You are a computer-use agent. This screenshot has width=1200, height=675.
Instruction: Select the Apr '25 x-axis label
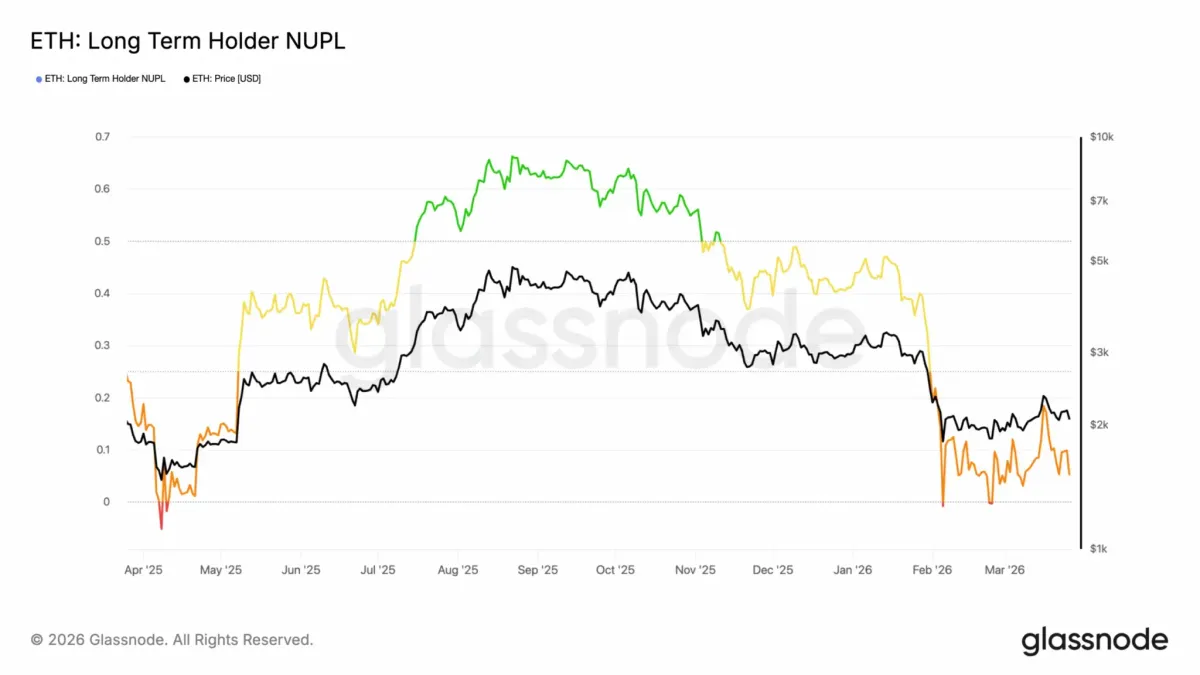[144, 570]
